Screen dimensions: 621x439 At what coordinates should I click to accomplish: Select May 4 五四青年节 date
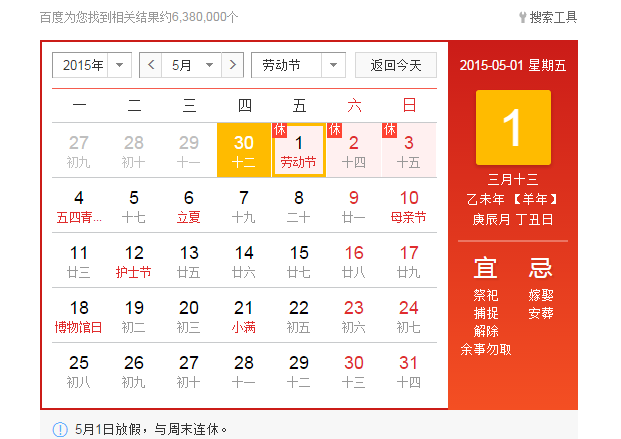tap(79, 205)
